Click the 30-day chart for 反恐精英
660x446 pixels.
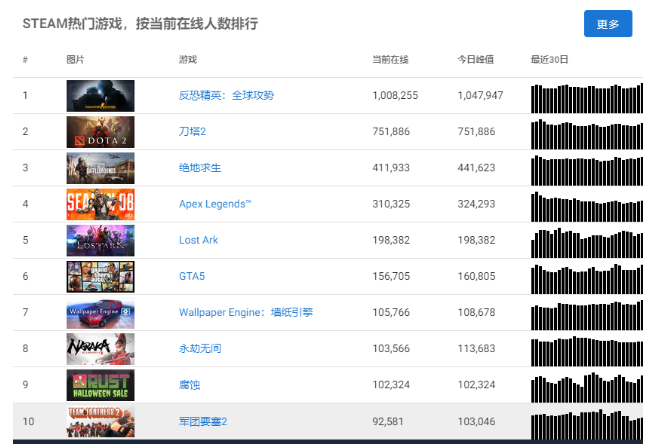pyautogui.click(x=587, y=98)
